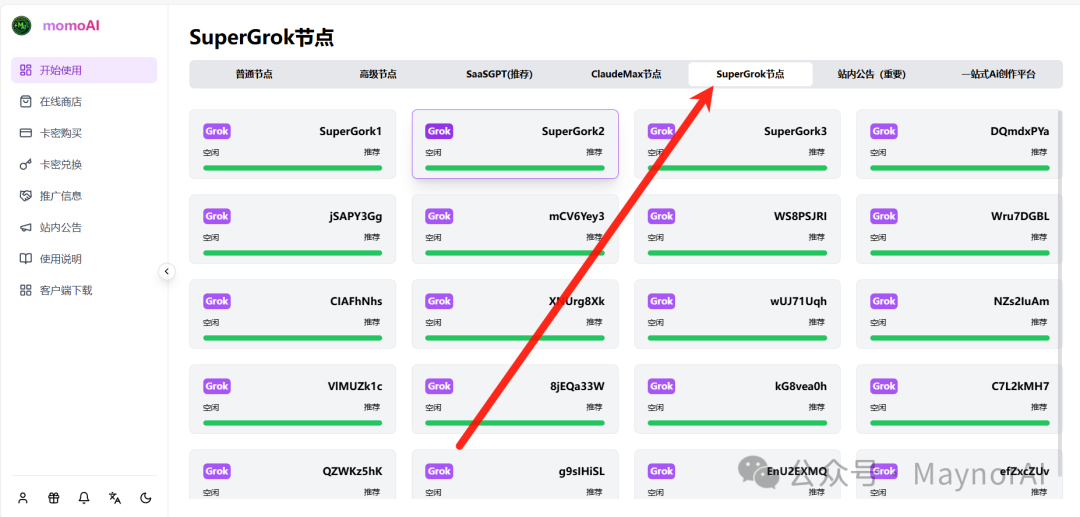Open the 站内公告（重要） tab
Viewport: 1080px width, 517px height.
click(874, 74)
